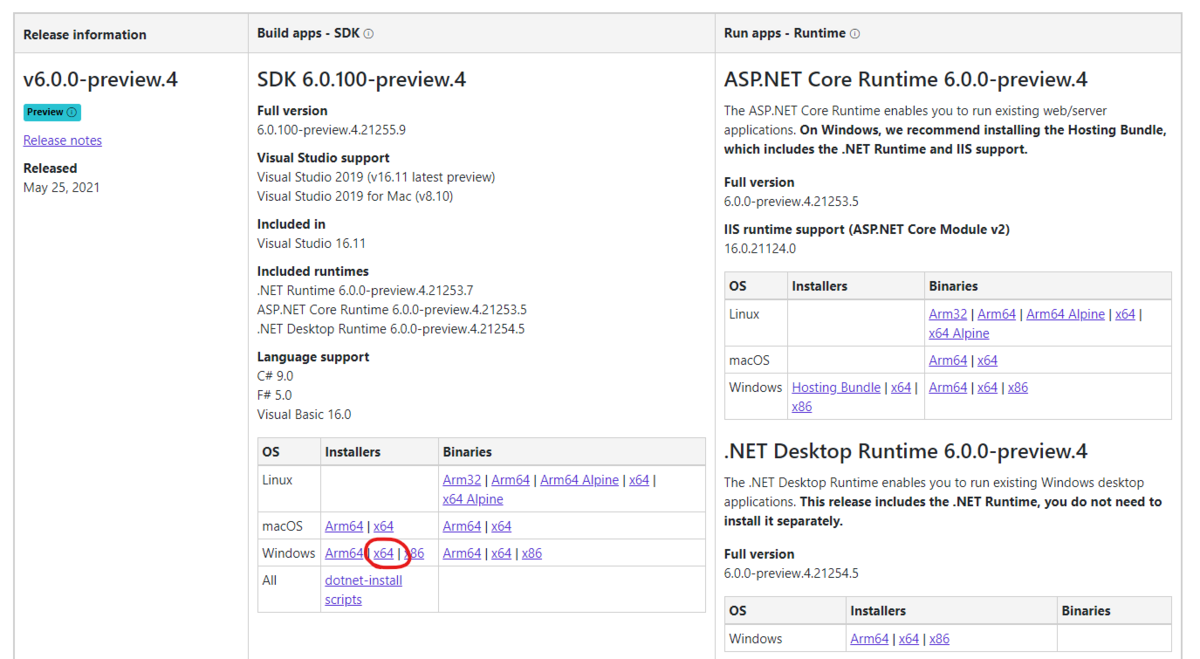Get the SDK macOS x64 installer

383,526
